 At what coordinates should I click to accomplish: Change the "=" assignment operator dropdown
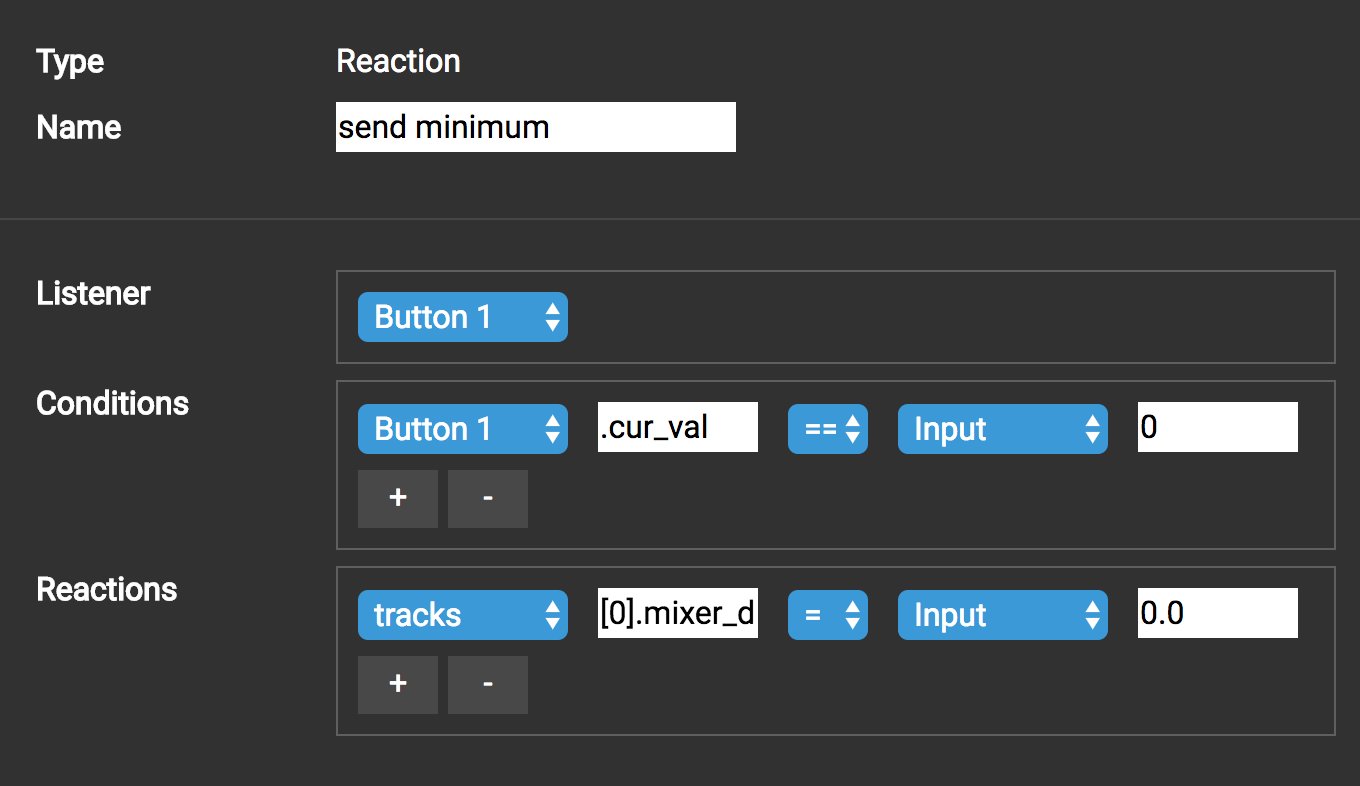click(x=827, y=615)
